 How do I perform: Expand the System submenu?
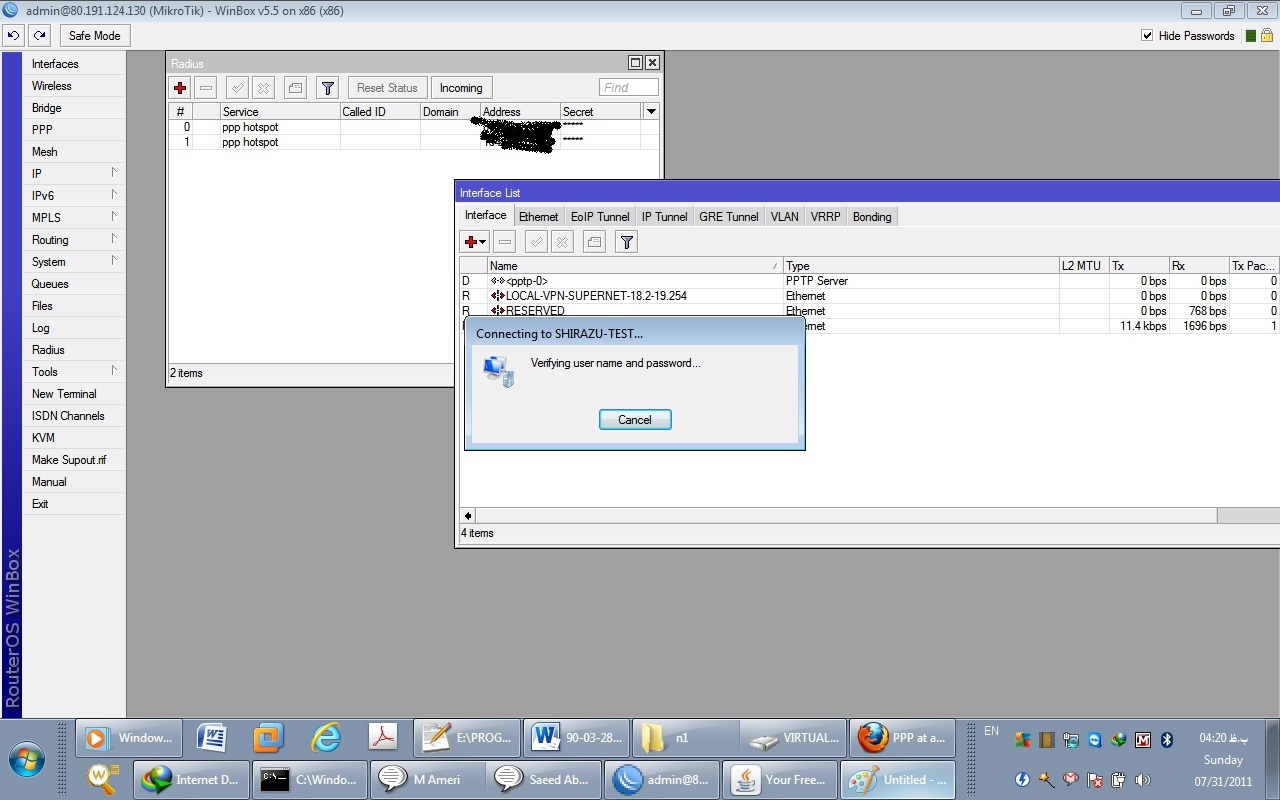click(72, 261)
